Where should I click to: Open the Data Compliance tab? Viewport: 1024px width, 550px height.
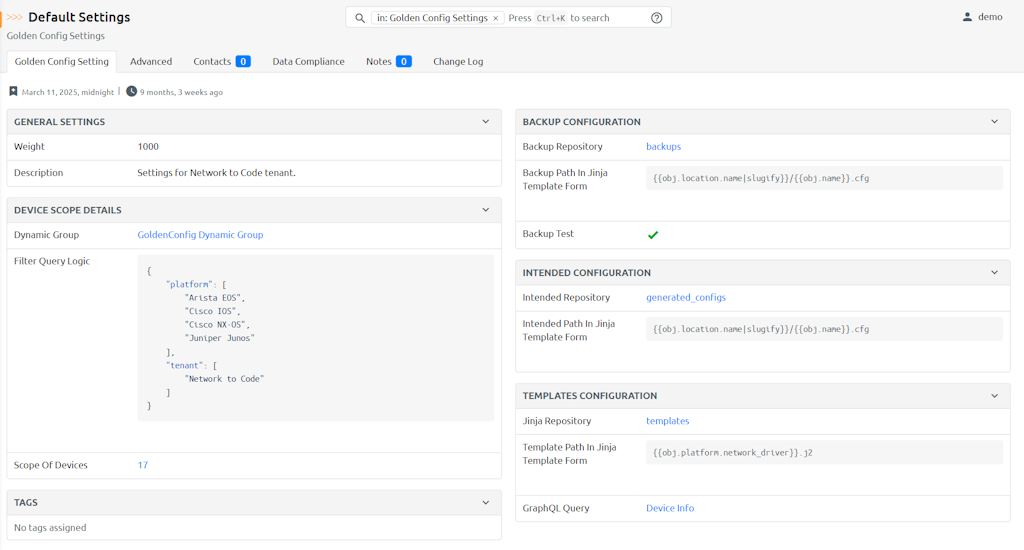click(308, 62)
